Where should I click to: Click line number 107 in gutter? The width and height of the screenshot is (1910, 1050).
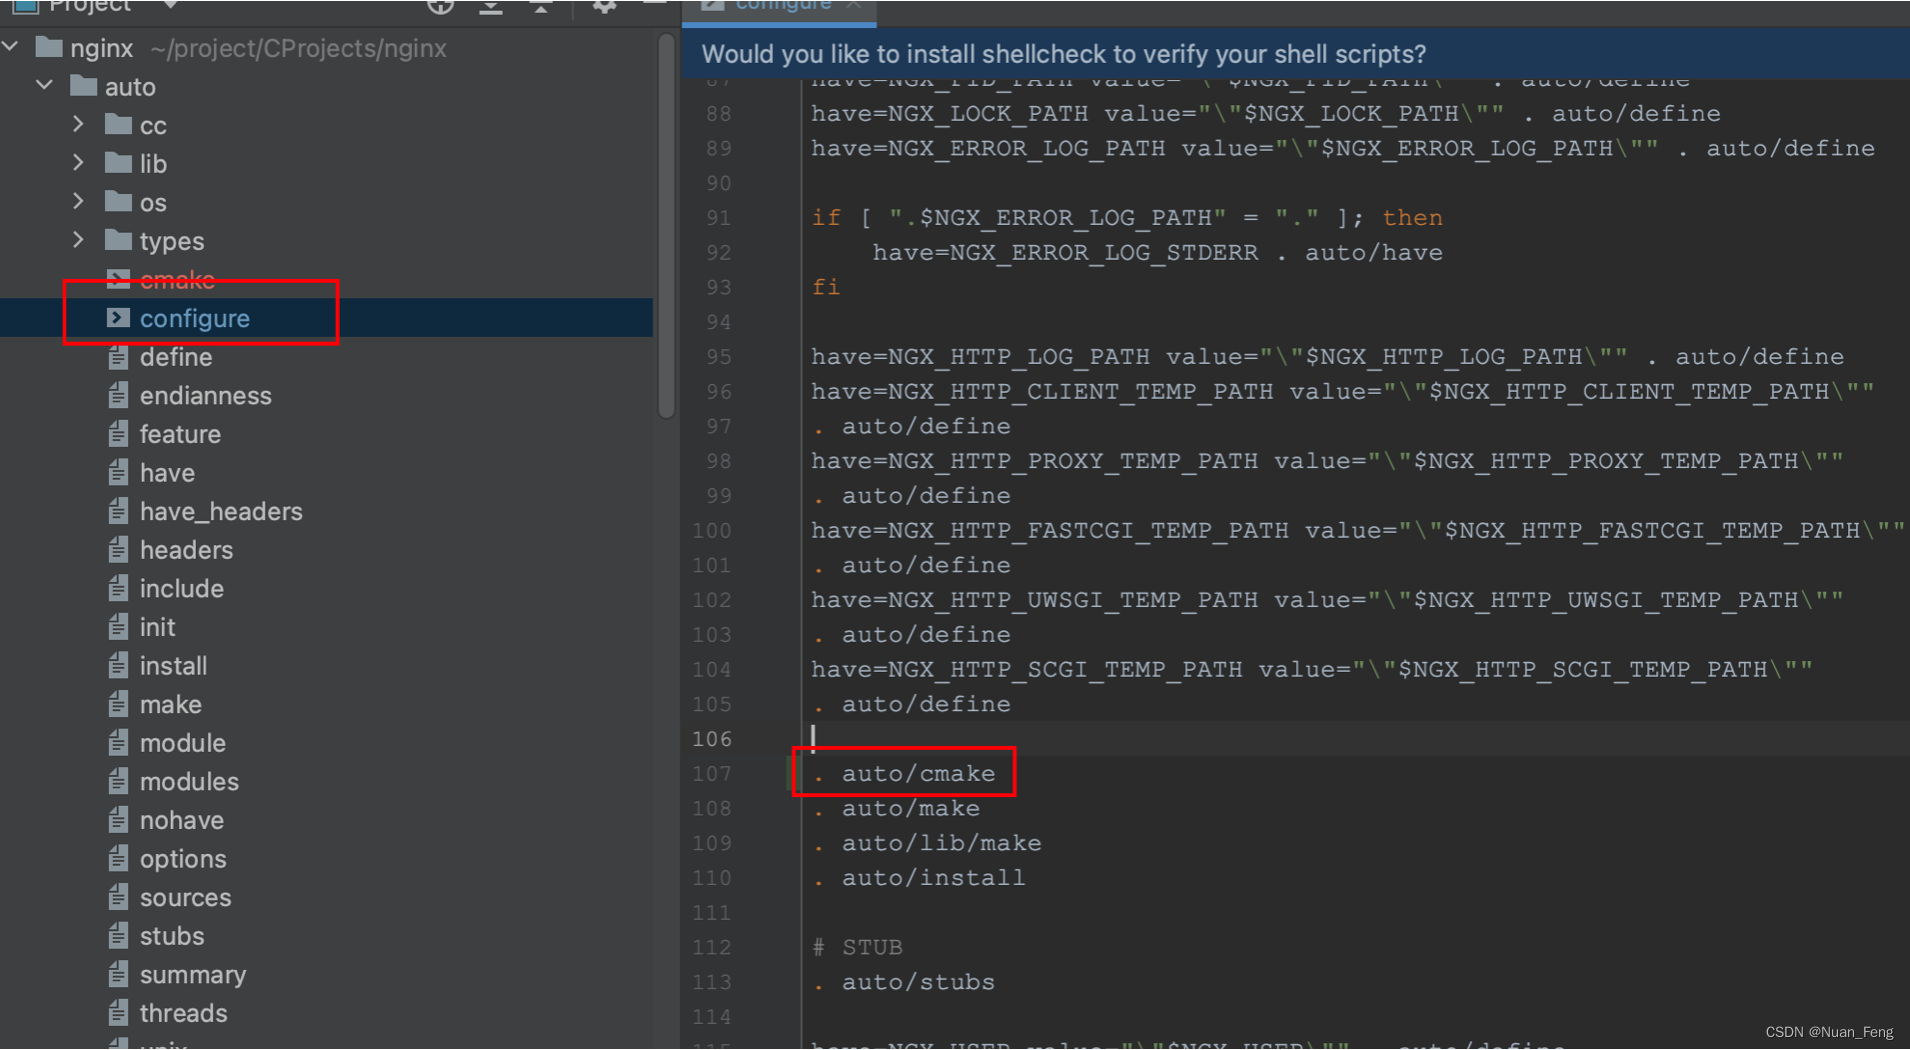click(x=711, y=773)
